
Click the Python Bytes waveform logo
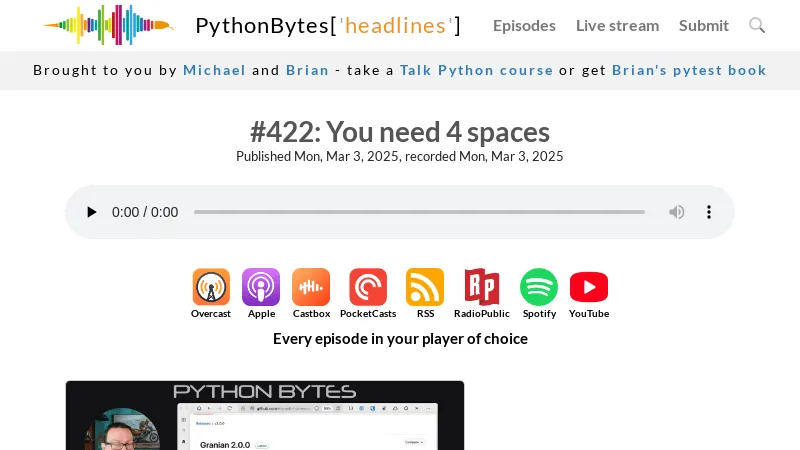[x=108, y=25]
